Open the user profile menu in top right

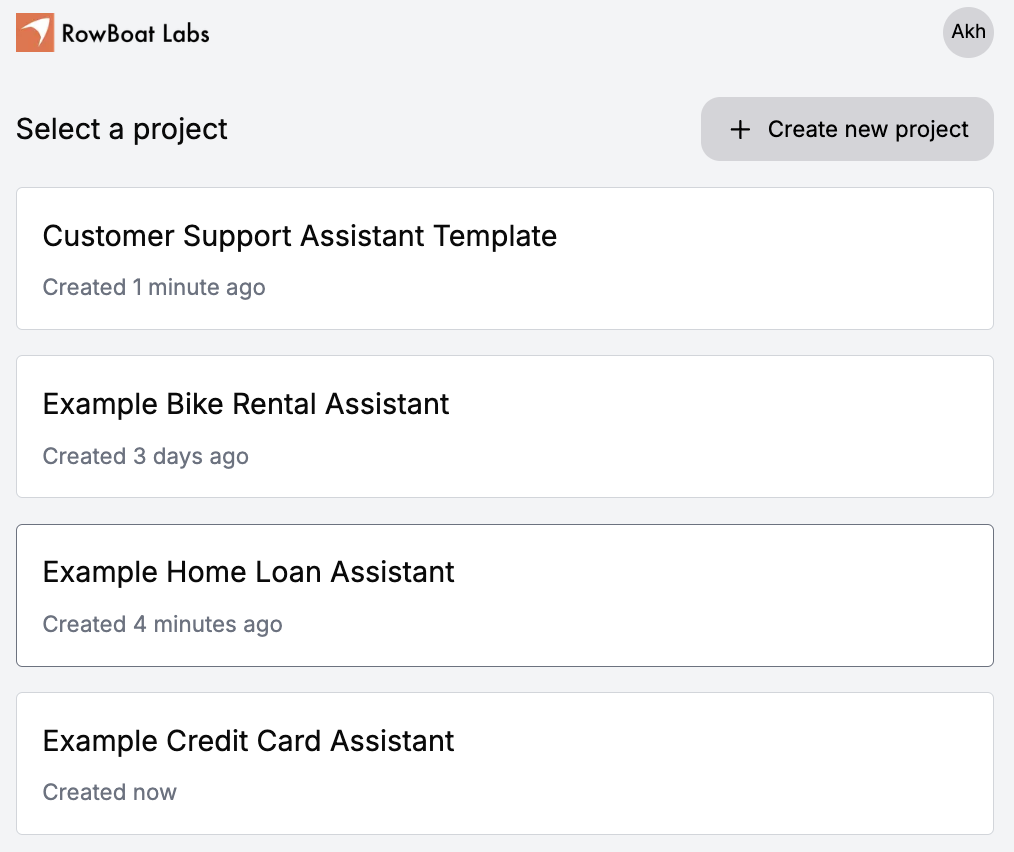(x=967, y=32)
